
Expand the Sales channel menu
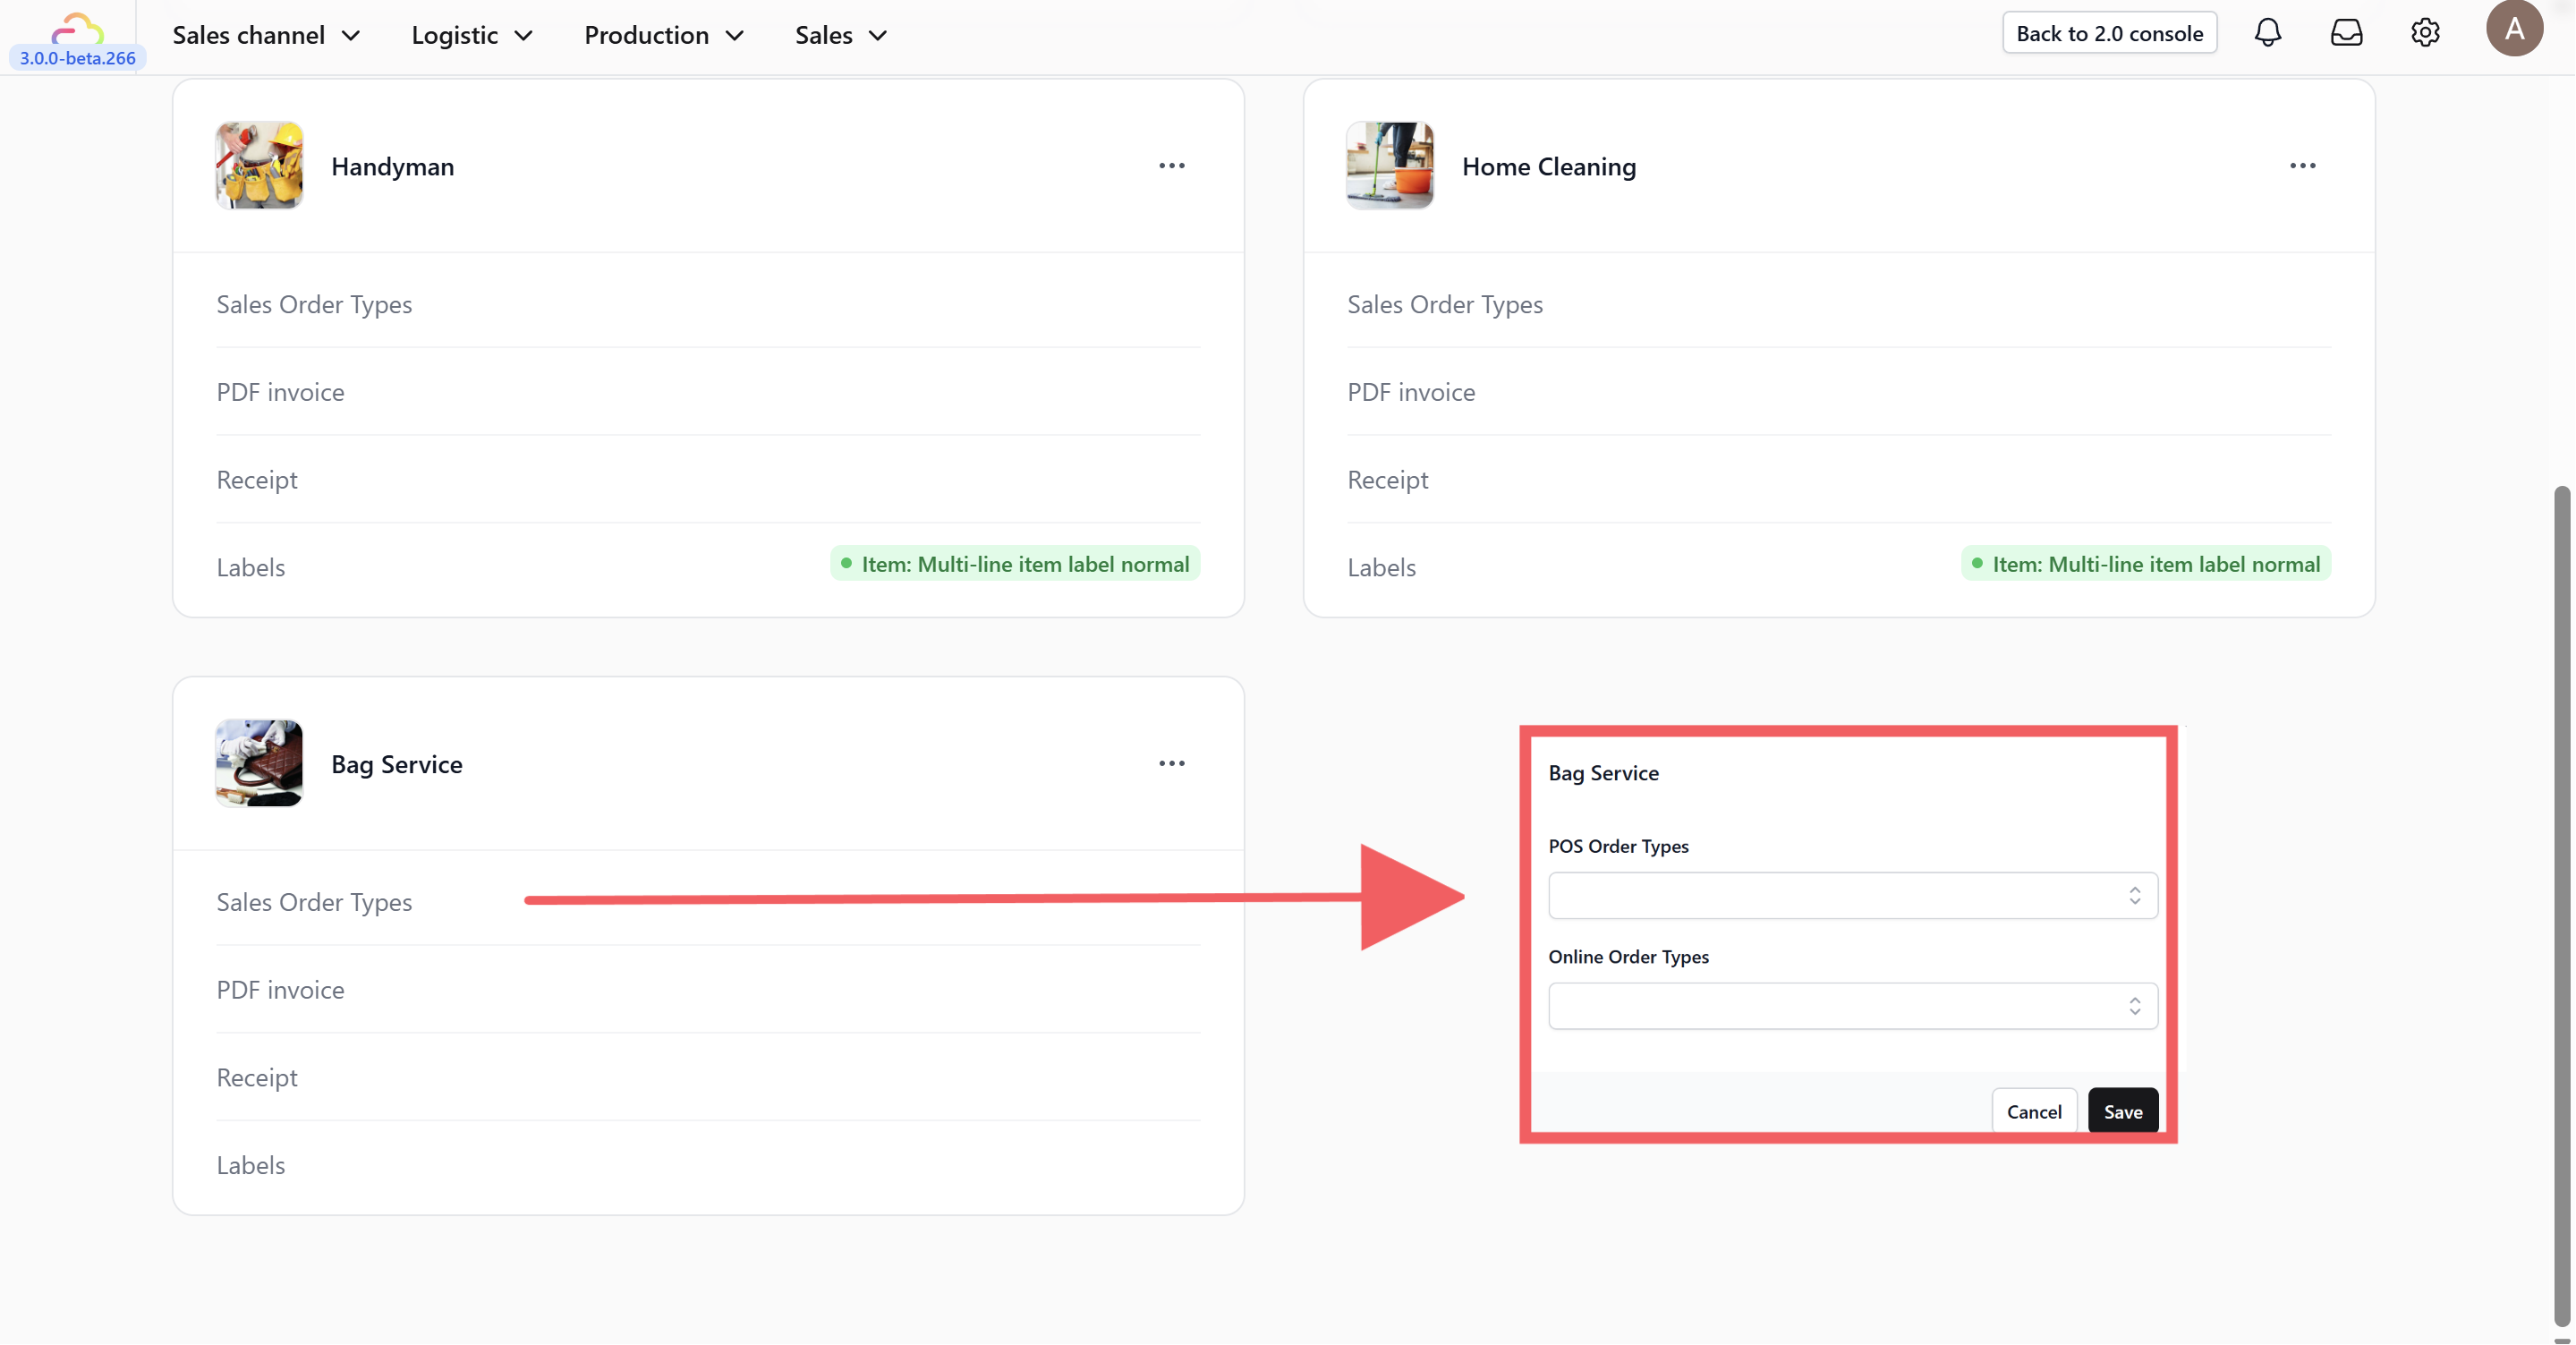pyautogui.click(x=265, y=35)
